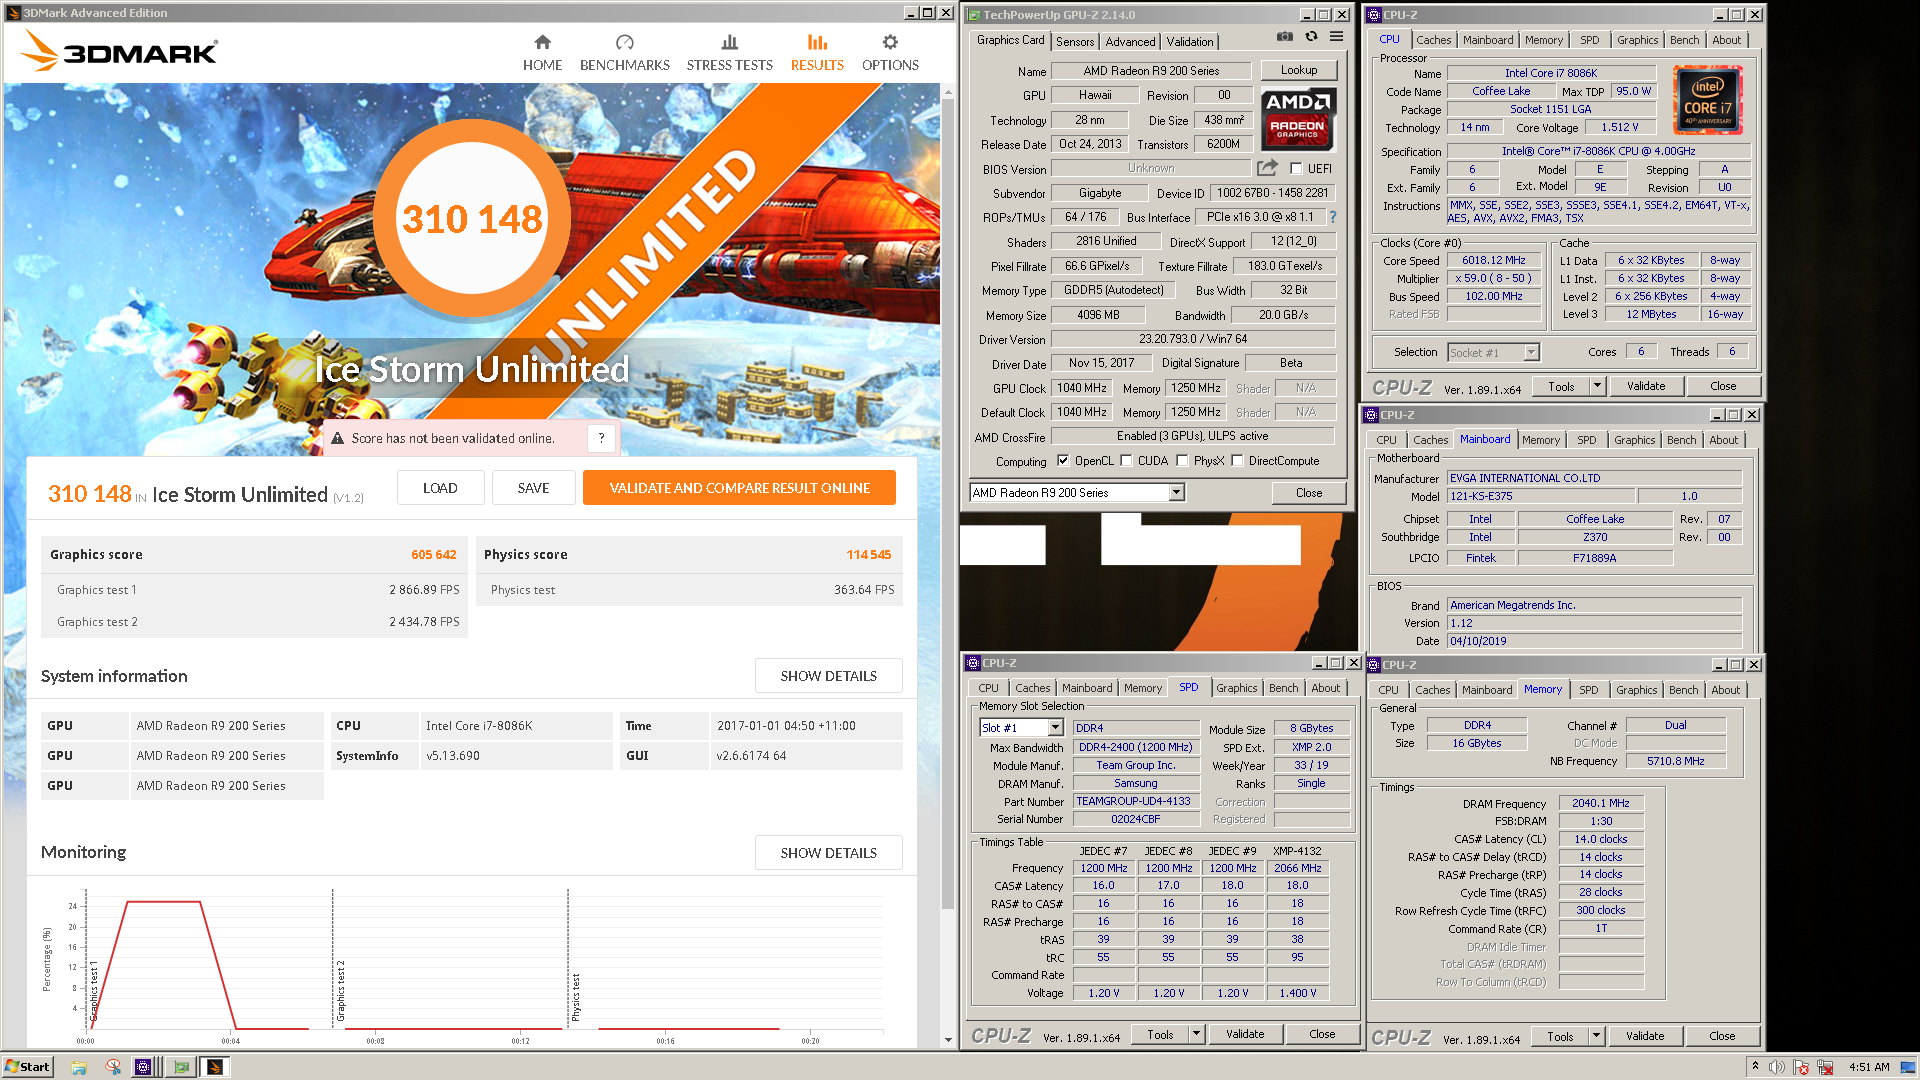Viewport: 1920px width, 1080px height.
Task: Open the Socket #1 selection dropdown in CPU-Z
Action: [1531, 352]
